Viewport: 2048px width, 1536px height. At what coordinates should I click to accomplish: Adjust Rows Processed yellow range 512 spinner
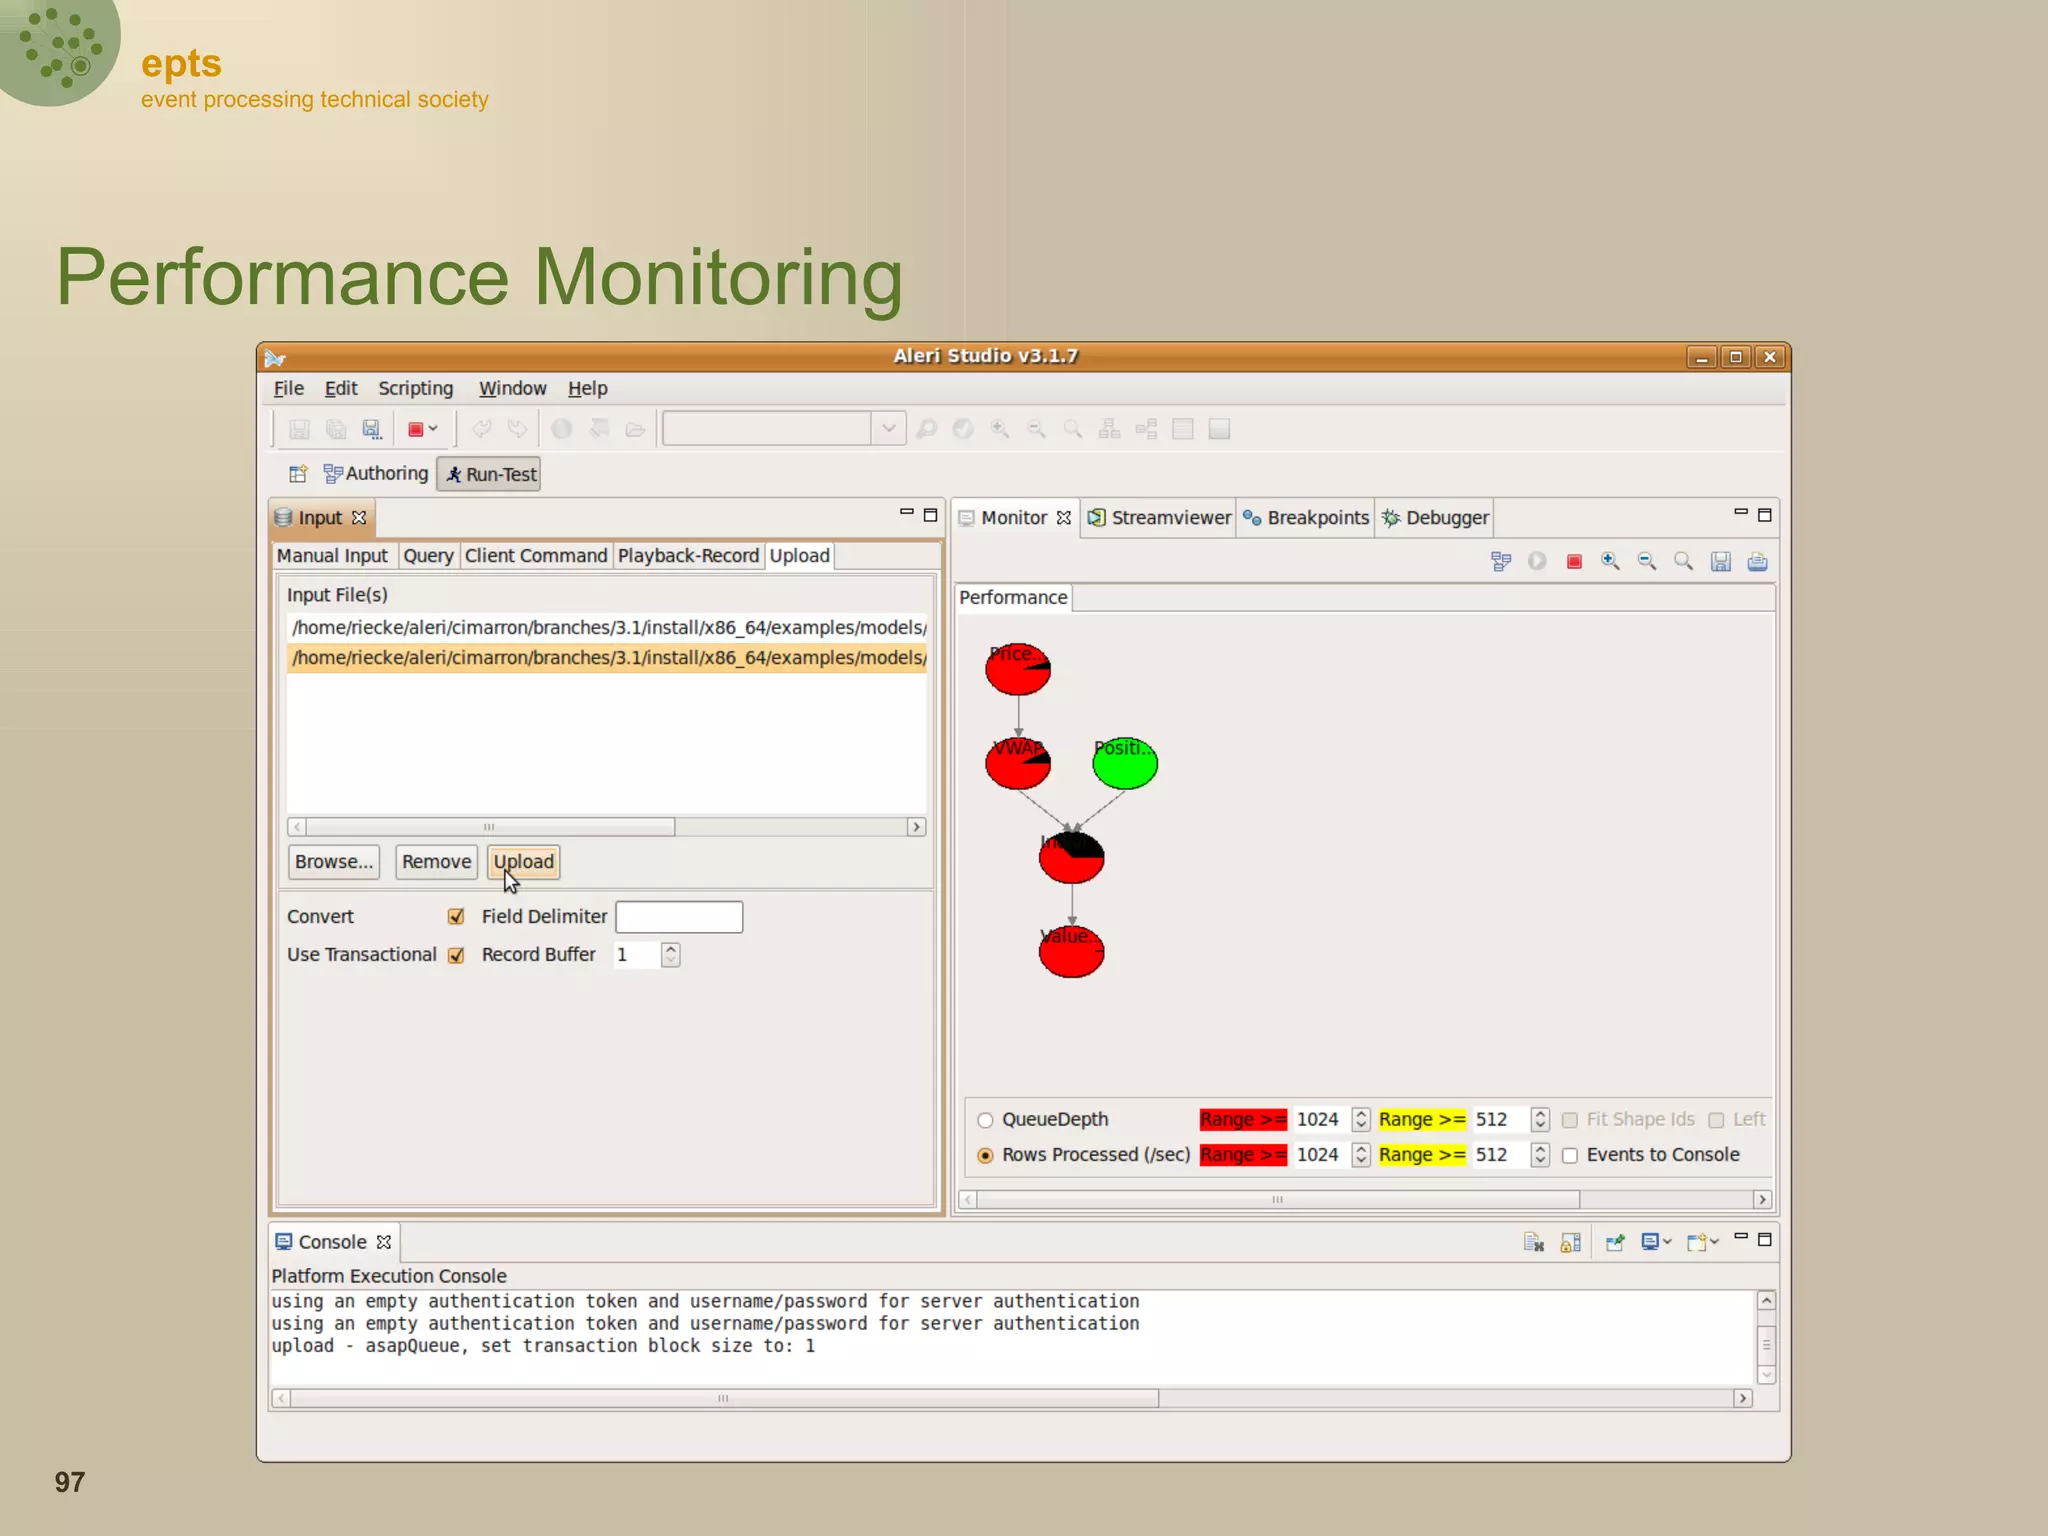point(1540,1155)
